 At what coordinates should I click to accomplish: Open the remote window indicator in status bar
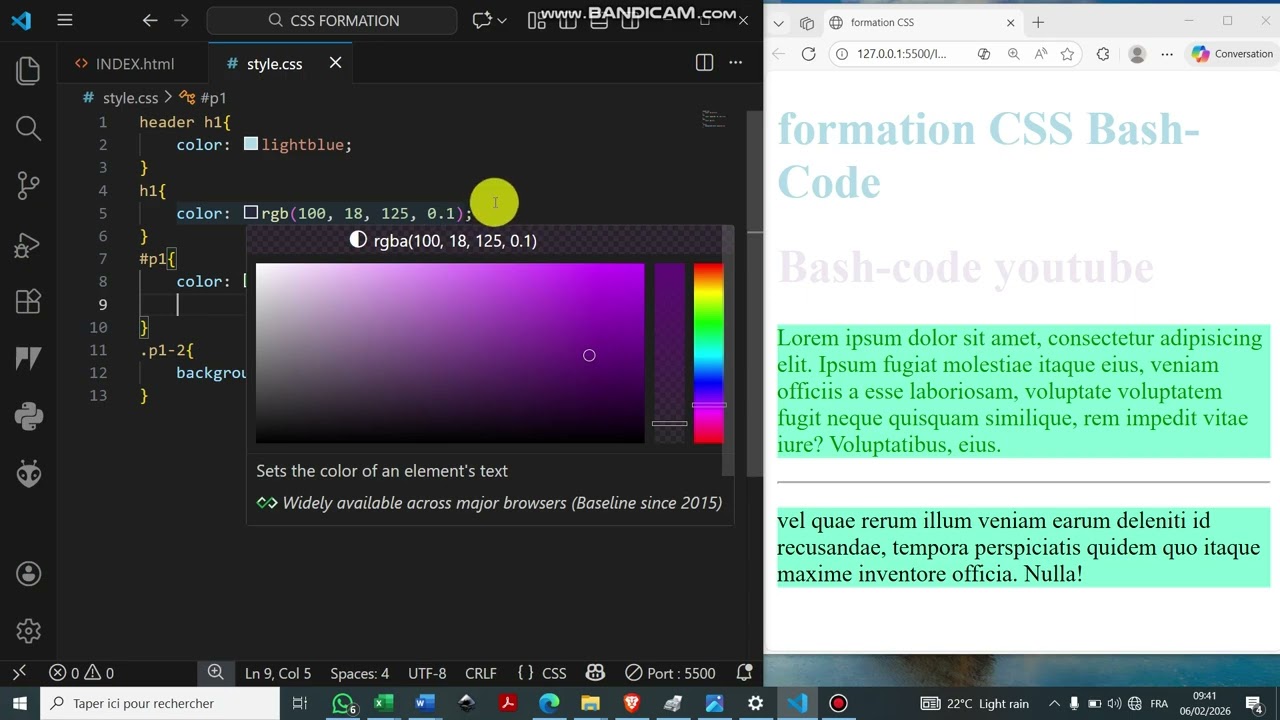pos(18,673)
